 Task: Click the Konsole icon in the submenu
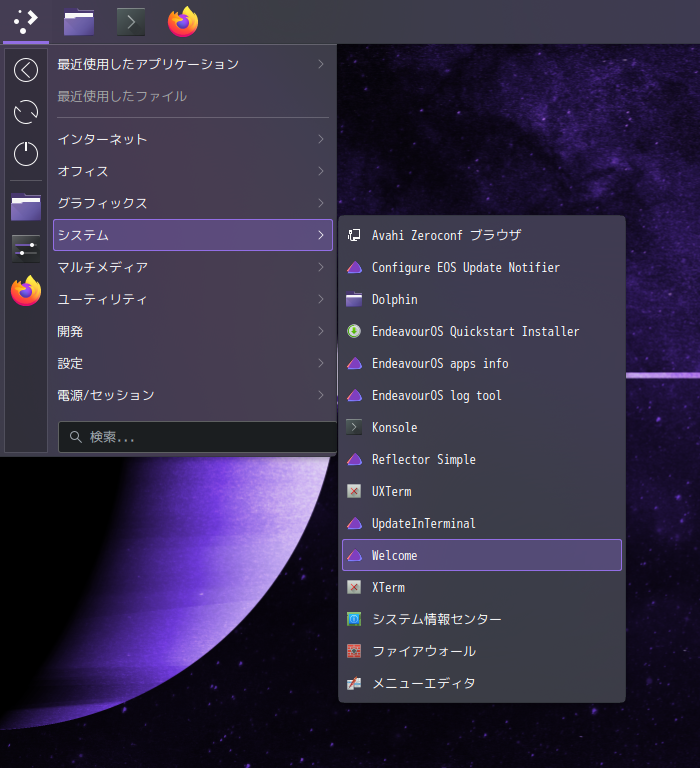(354, 427)
